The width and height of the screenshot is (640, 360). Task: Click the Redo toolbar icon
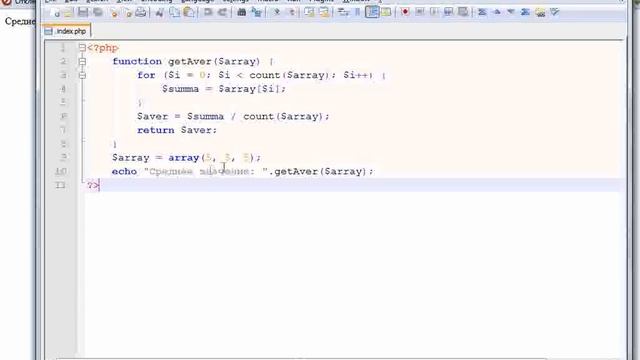coord(222,12)
